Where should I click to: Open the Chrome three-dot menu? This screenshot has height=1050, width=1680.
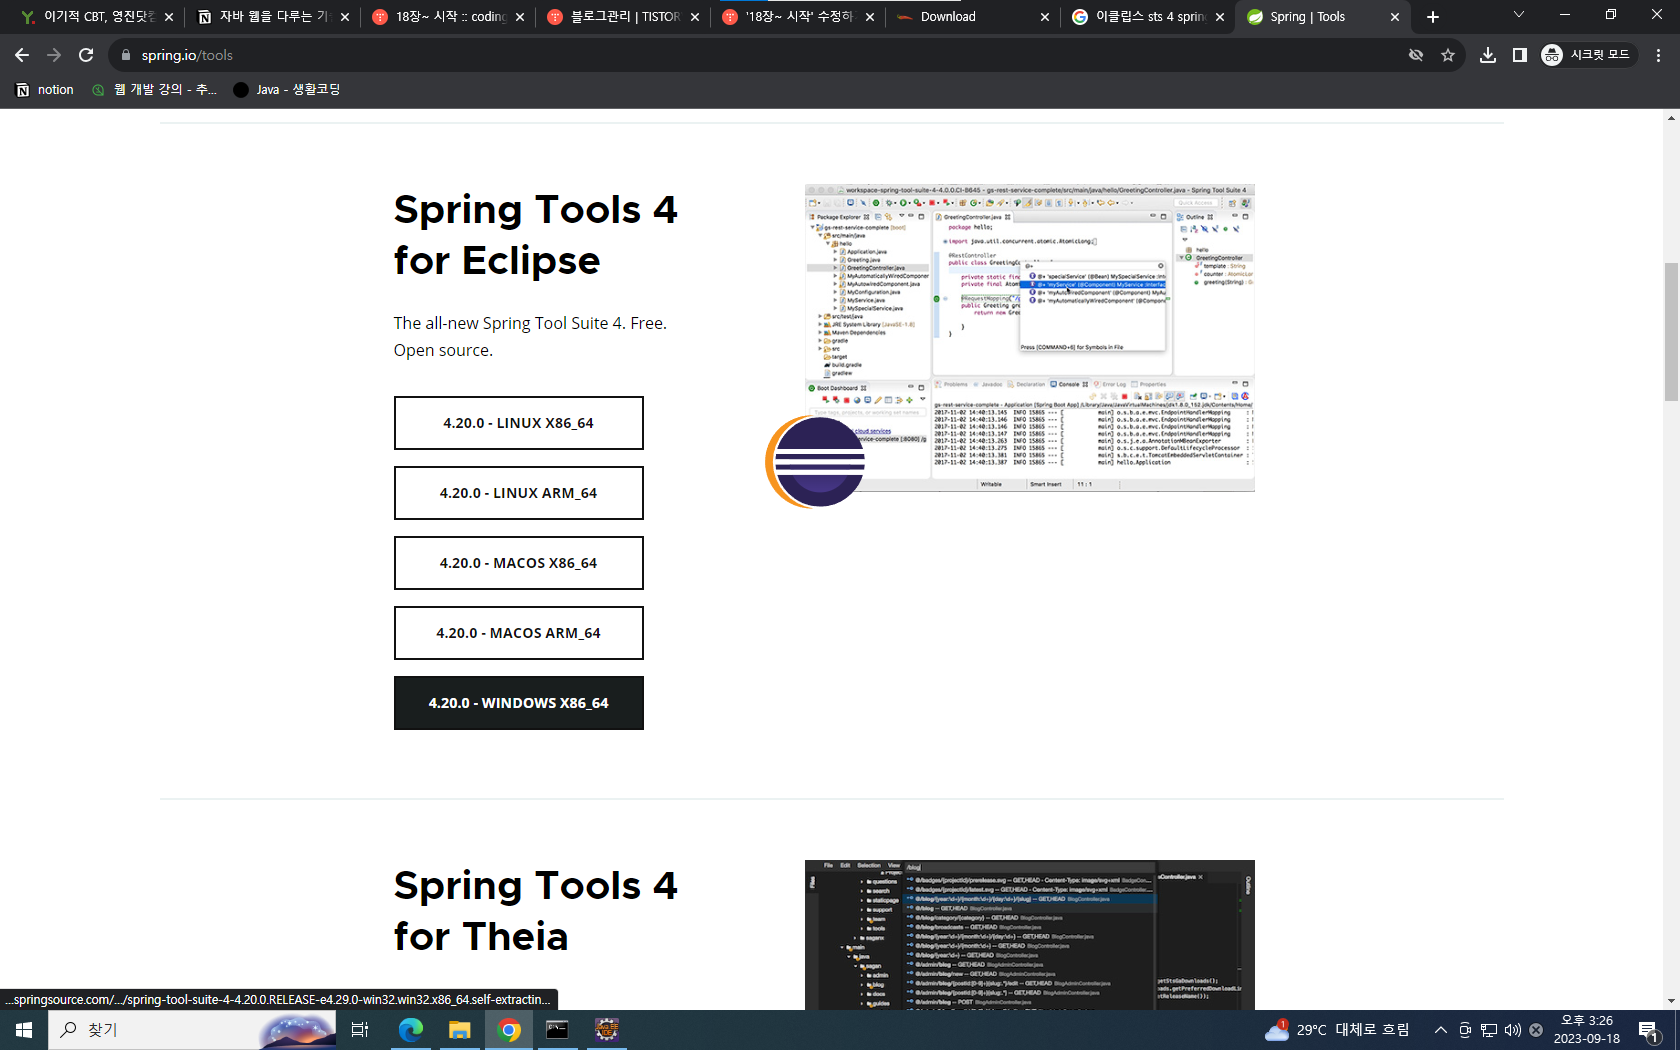[x=1658, y=55]
